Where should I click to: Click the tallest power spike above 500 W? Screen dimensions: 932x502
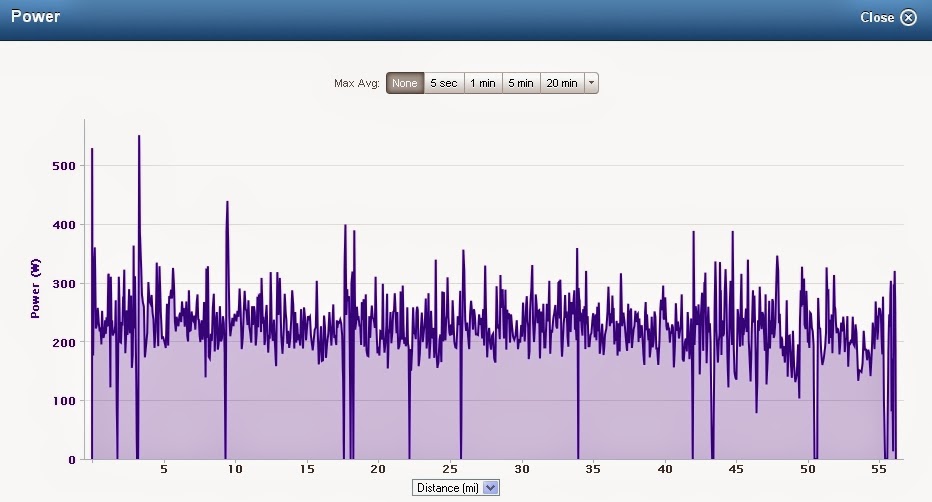[139, 136]
